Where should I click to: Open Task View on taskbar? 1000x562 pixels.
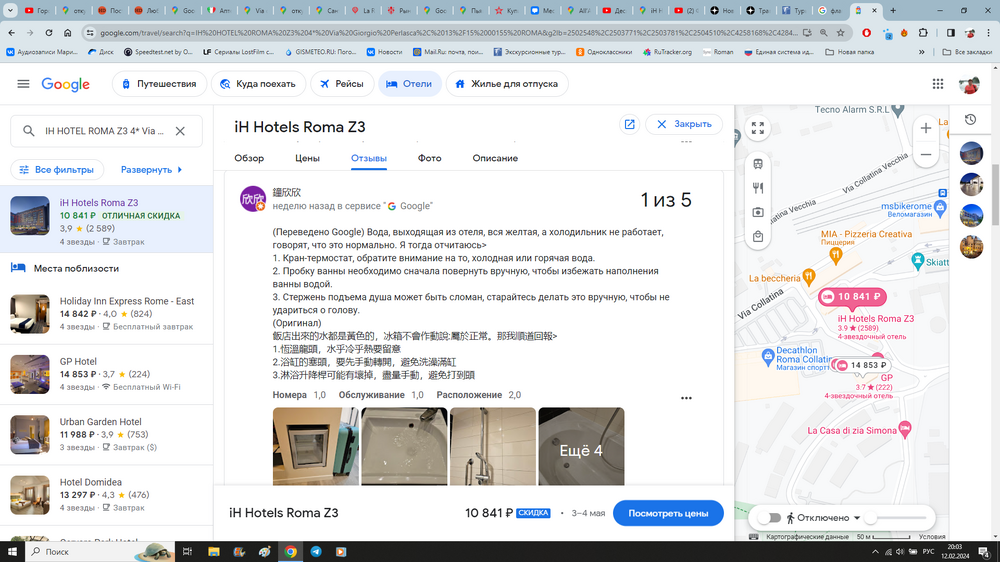[187, 552]
